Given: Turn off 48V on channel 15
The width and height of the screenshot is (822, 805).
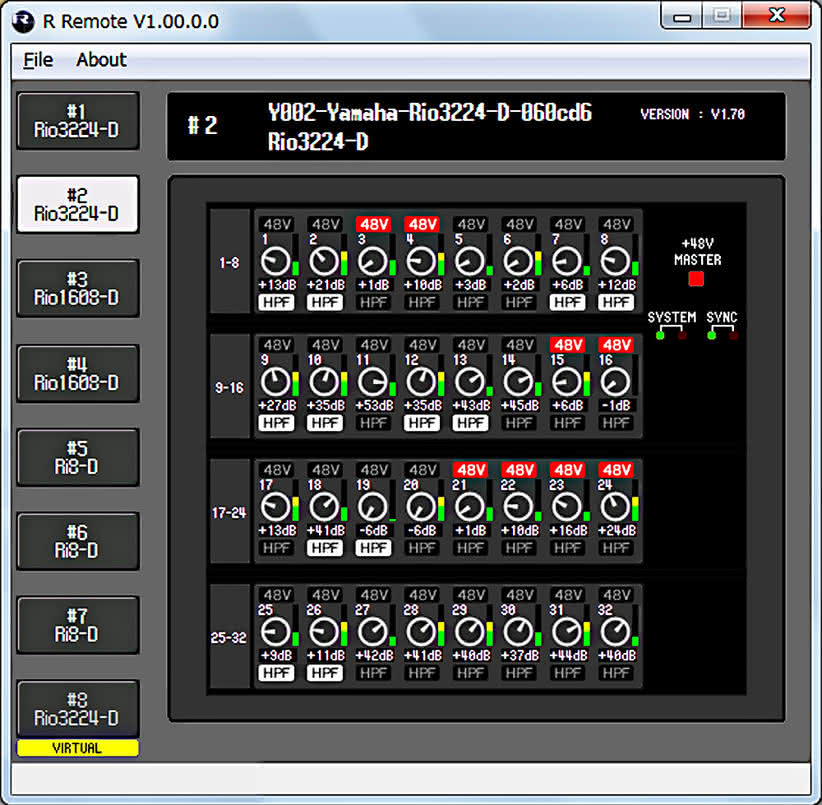Looking at the screenshot, I should 568,345.
